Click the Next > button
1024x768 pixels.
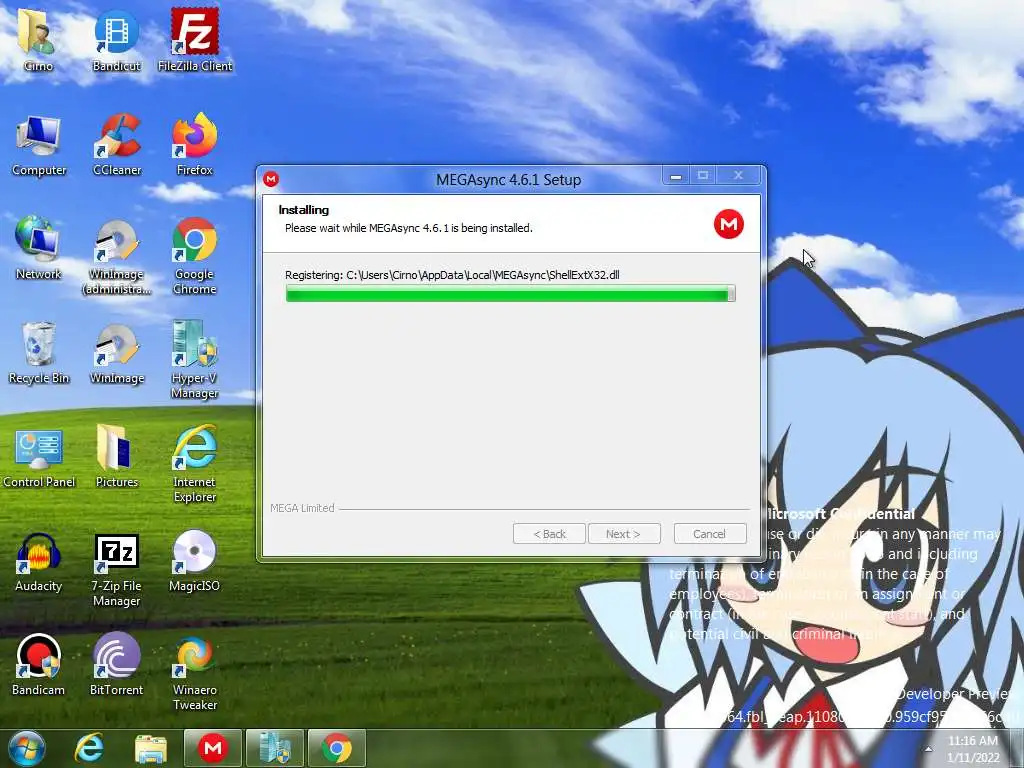click(x=624, y=534)
